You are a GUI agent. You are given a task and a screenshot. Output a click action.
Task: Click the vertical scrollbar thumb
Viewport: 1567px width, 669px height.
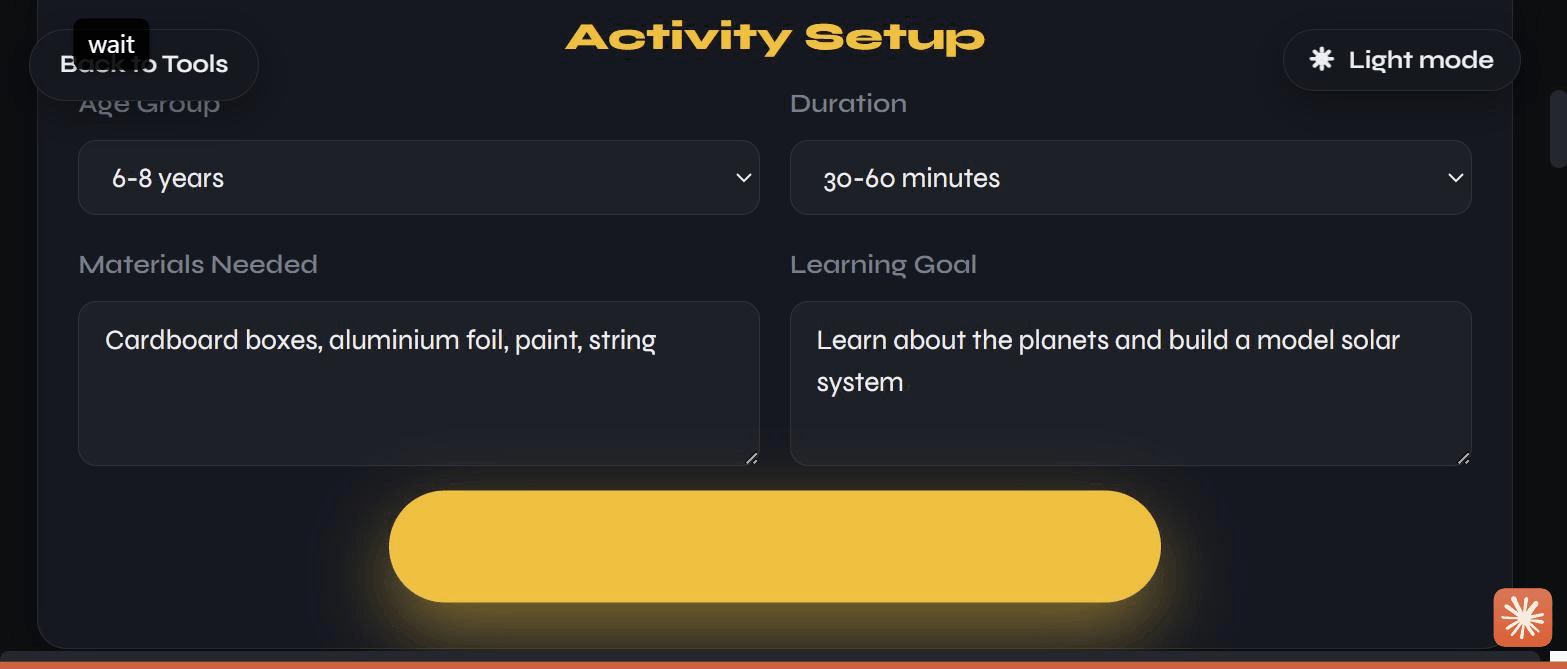(x=1558, y=129)
